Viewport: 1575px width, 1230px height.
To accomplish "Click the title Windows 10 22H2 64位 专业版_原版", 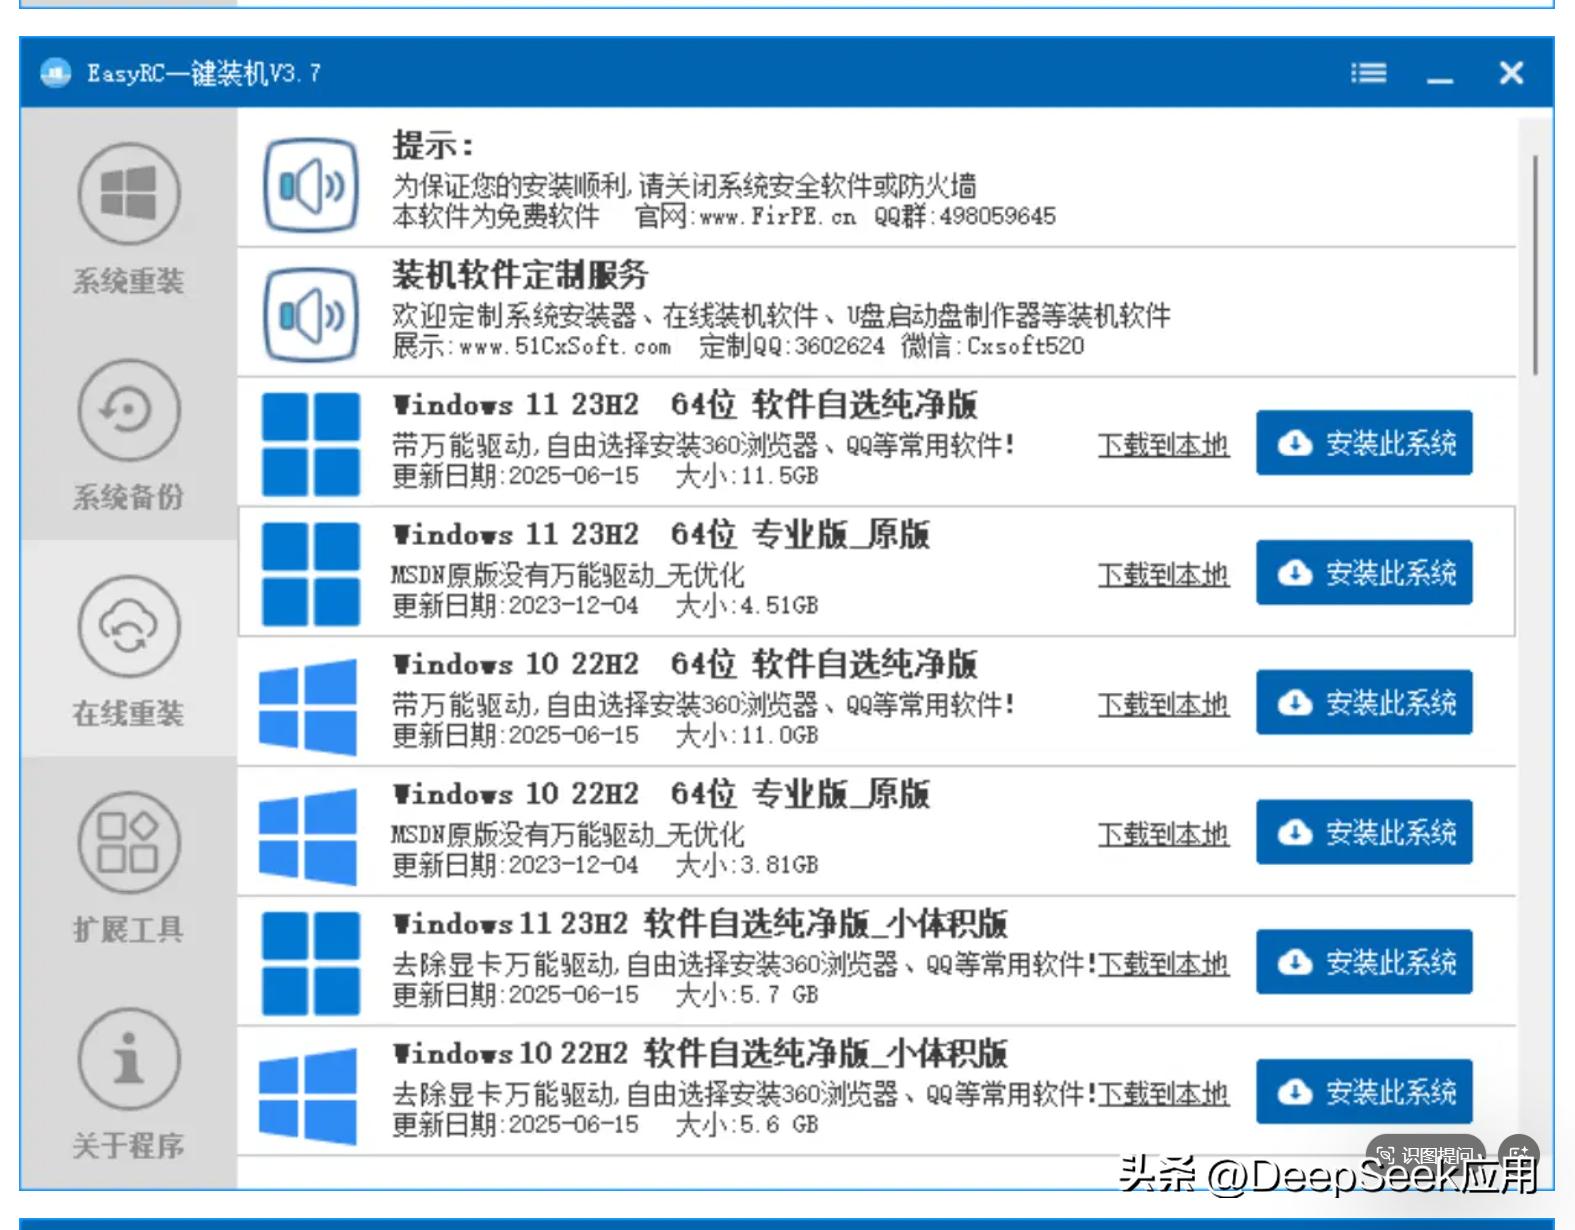I will (660, 794).
